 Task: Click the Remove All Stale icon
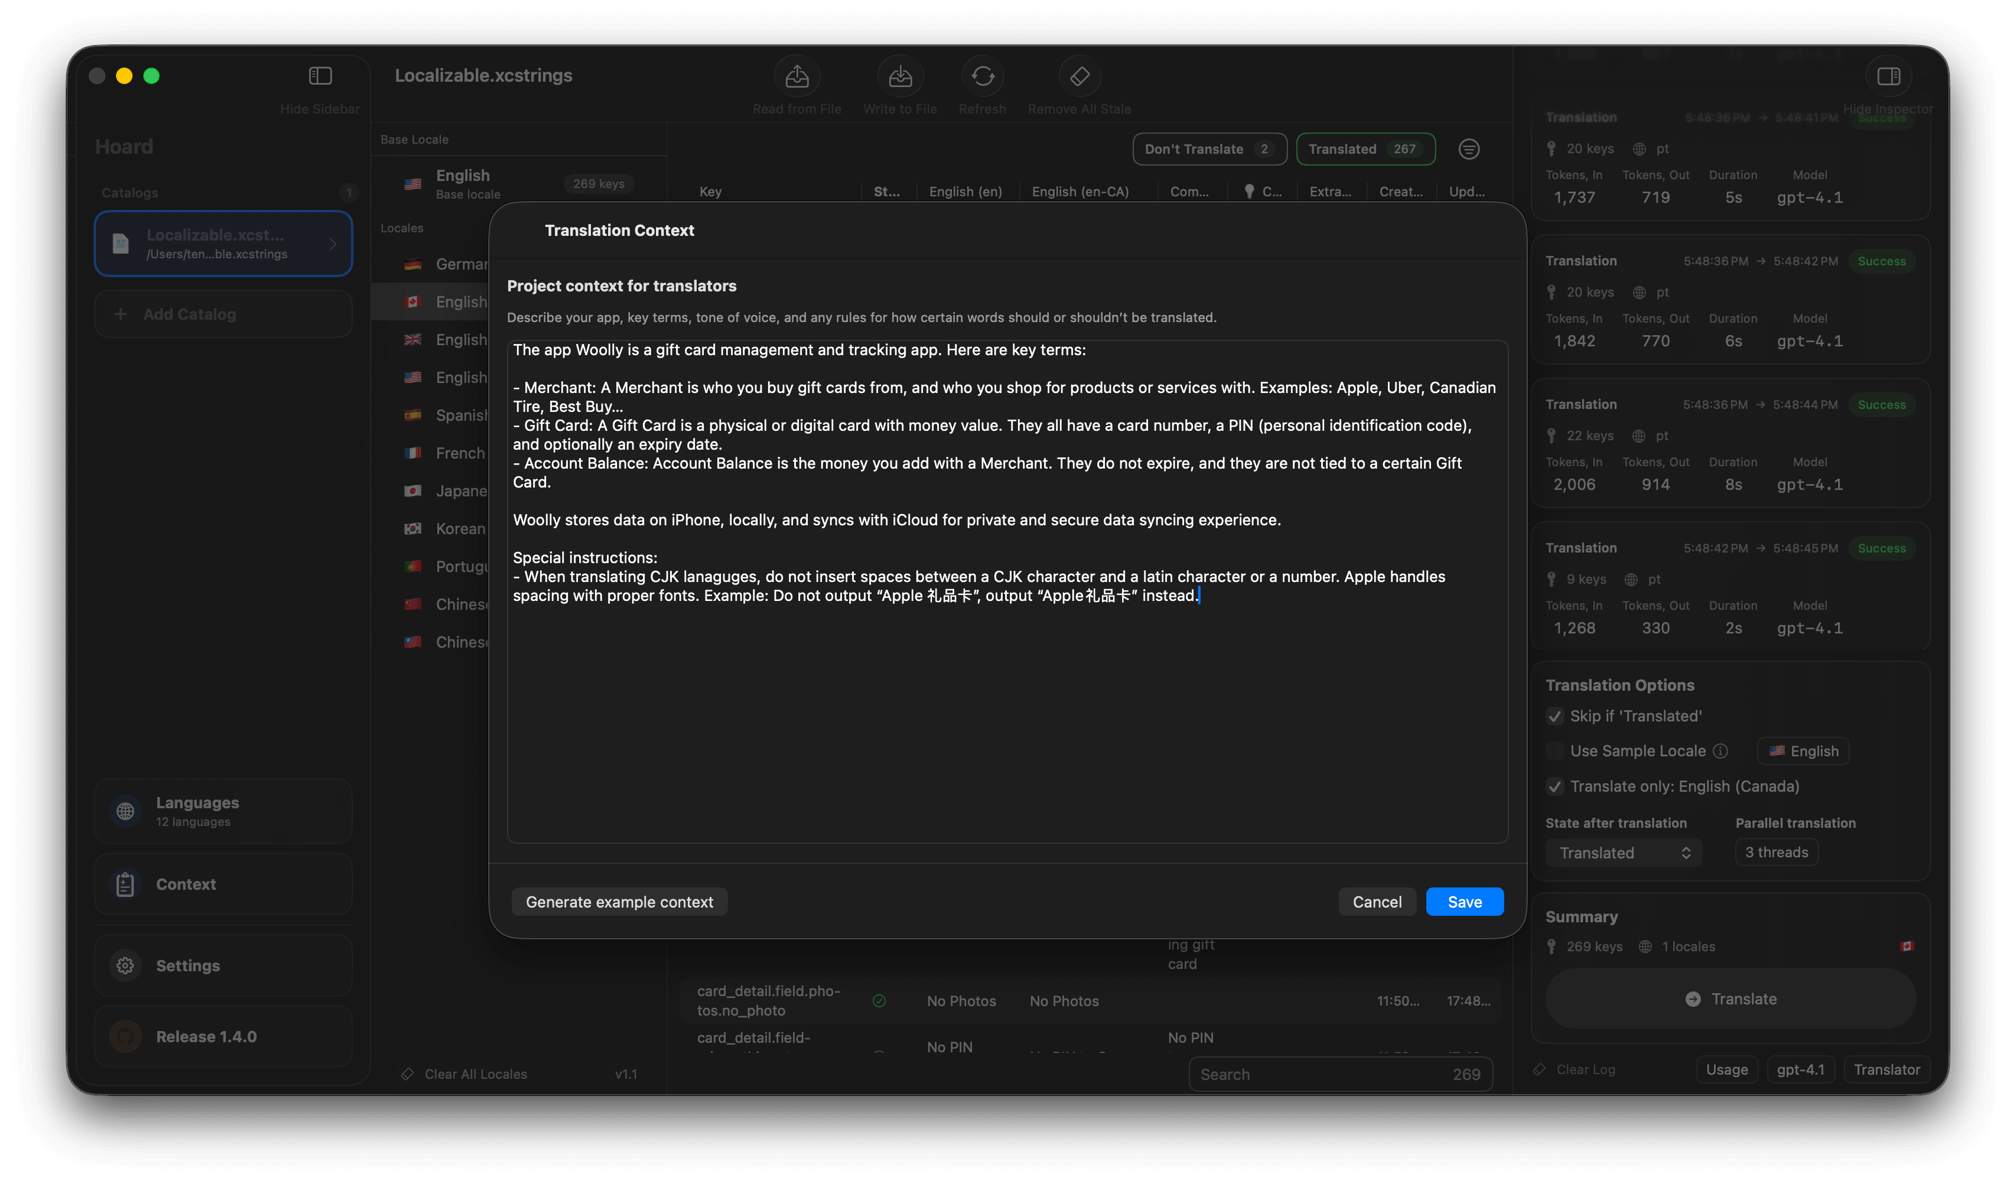click(1079, 77)
